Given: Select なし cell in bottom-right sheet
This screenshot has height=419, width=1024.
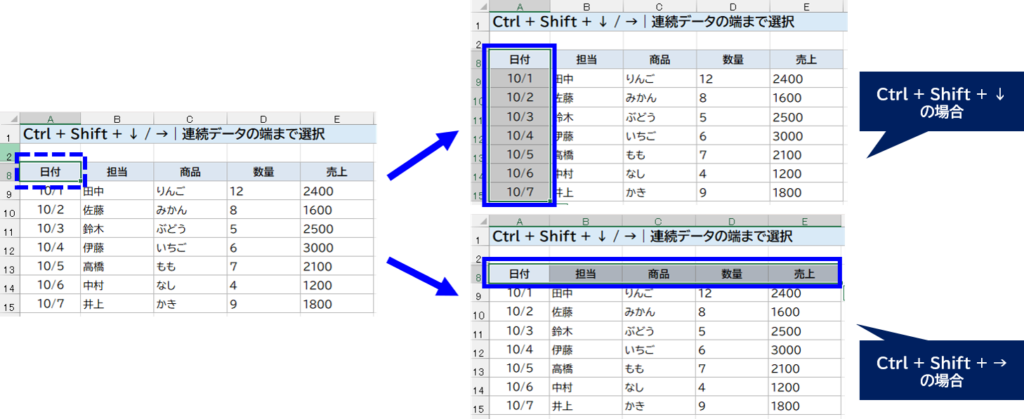Looking at the screenshot, I should (659, 388).
